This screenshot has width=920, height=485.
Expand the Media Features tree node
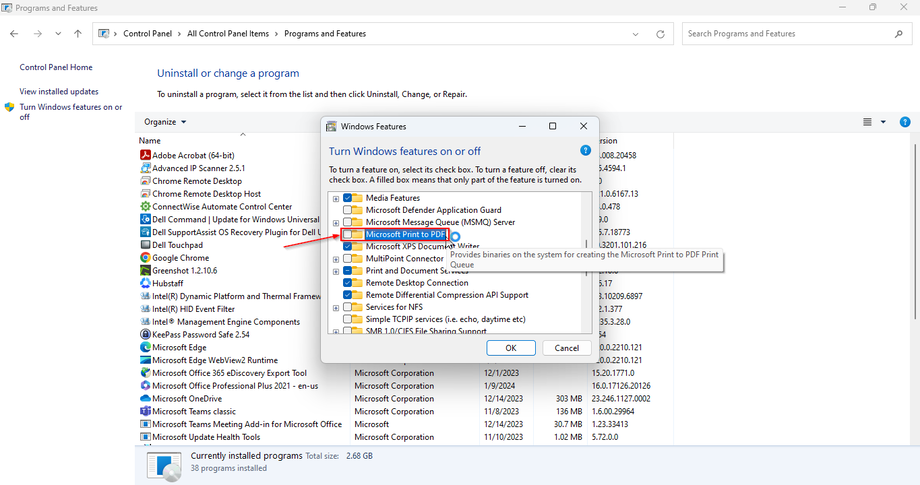coord(336,198)
